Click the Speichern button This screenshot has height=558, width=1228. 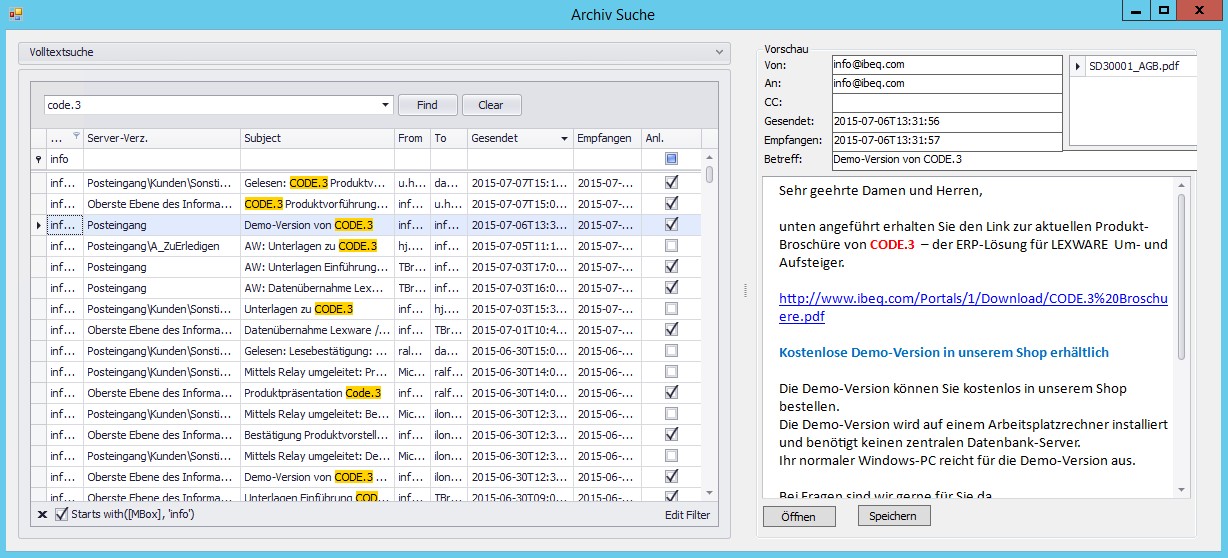894,516
